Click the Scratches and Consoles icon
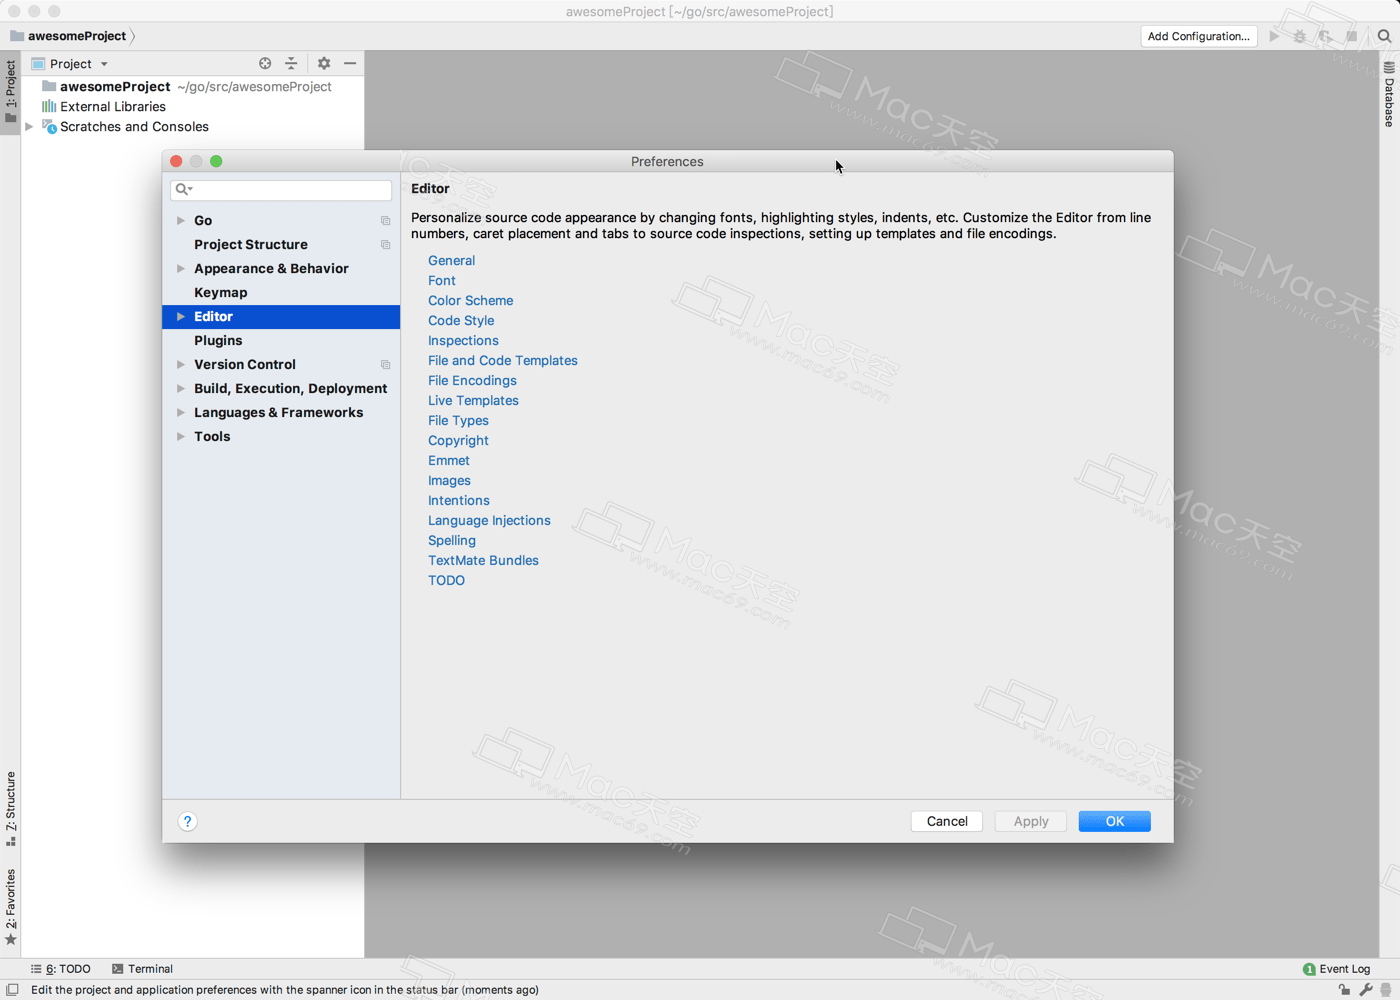Screen dimensions: 1400x1000 pos(49,126)
